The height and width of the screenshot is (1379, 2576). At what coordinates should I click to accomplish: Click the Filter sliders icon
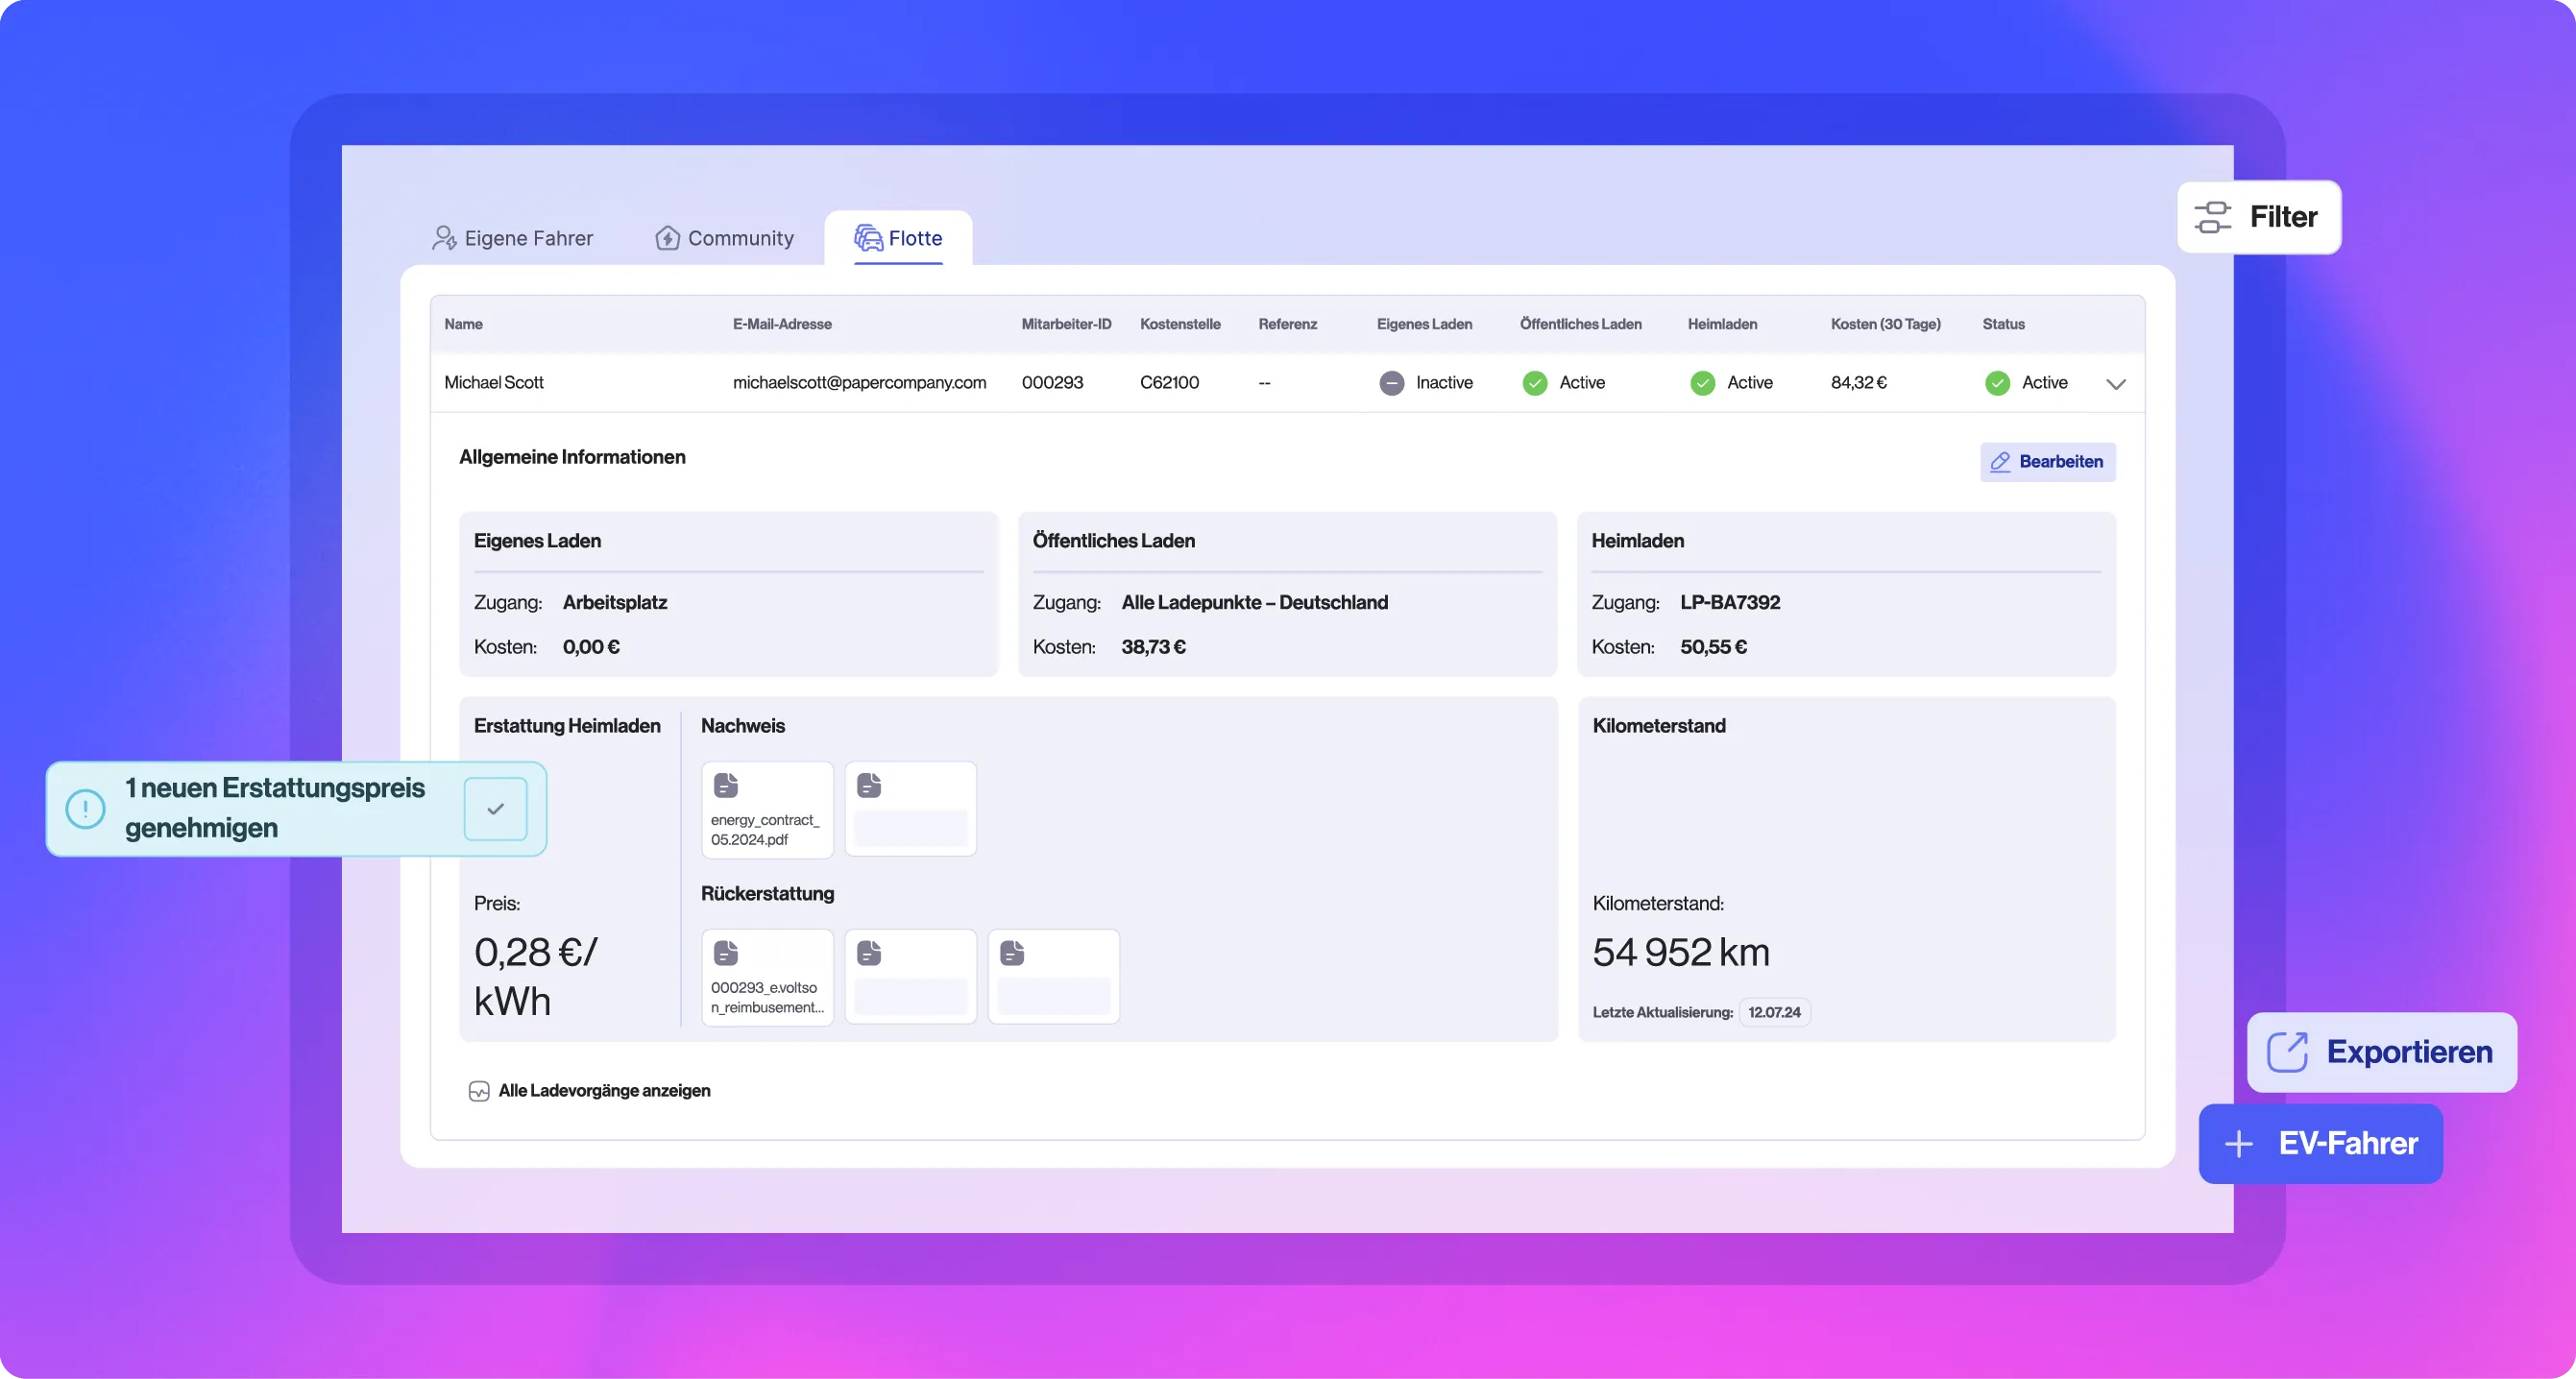pyautogui.click(x=2213, y=217)
